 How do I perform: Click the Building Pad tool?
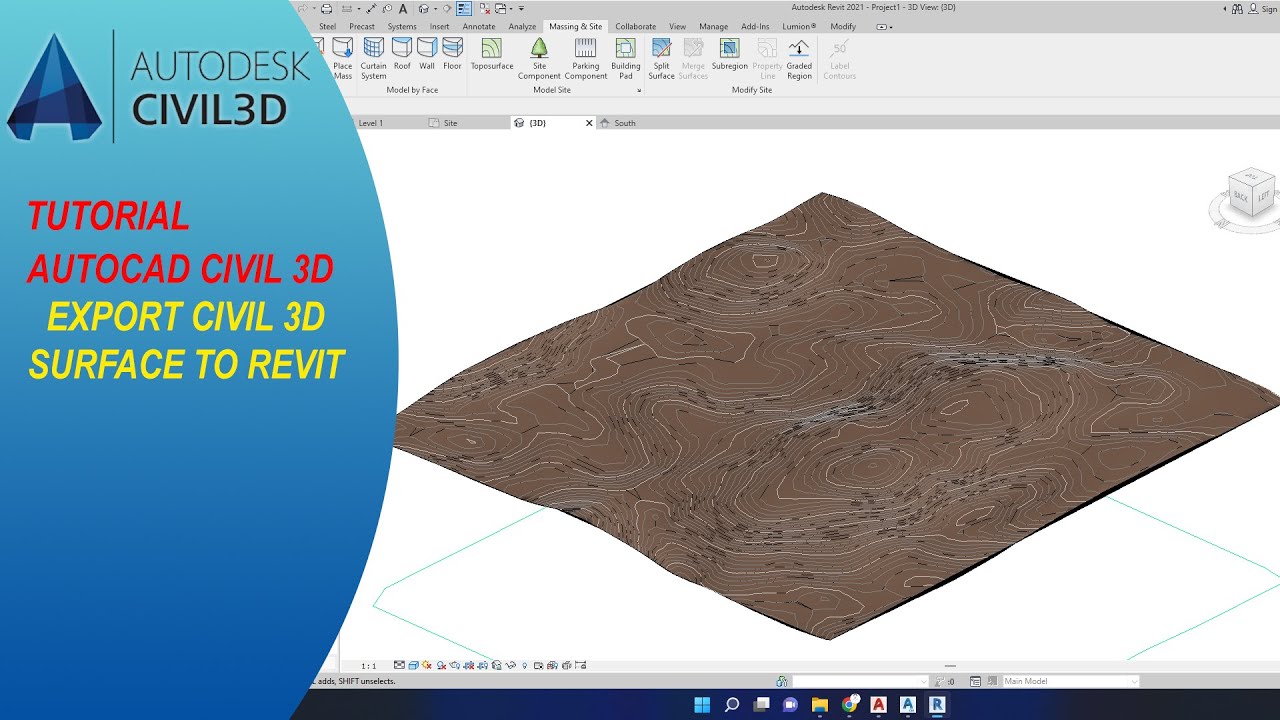[x=626, y=58]
